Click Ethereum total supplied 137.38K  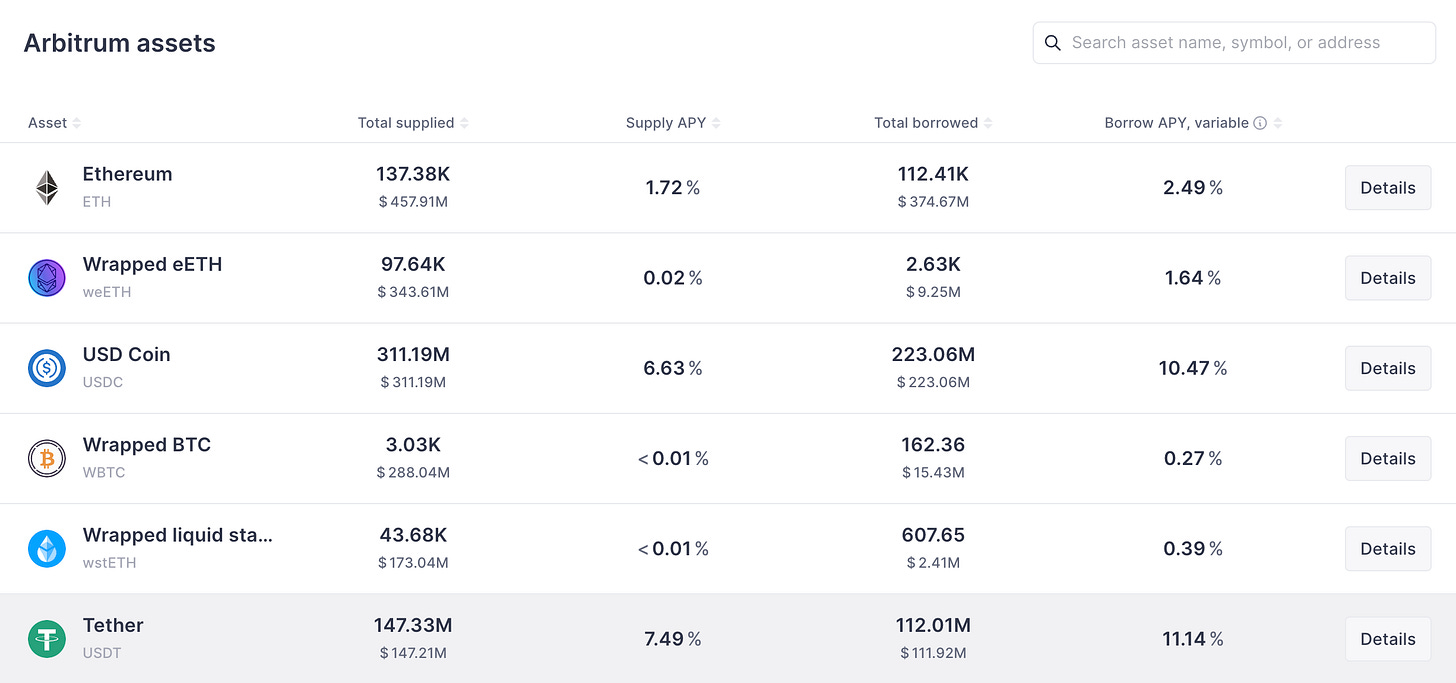pyautogui.click(x=413, y=174)
